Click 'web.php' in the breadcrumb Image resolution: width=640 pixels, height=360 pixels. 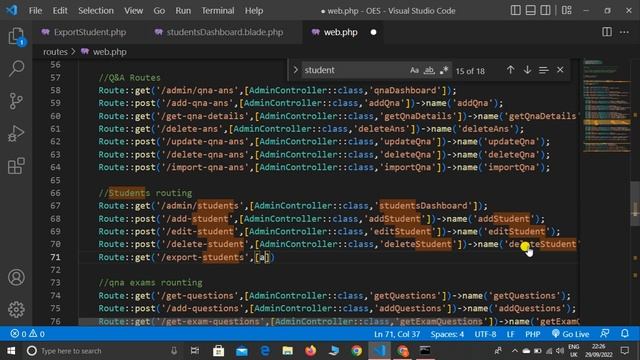pyautogui.click(x=109, y=52)
